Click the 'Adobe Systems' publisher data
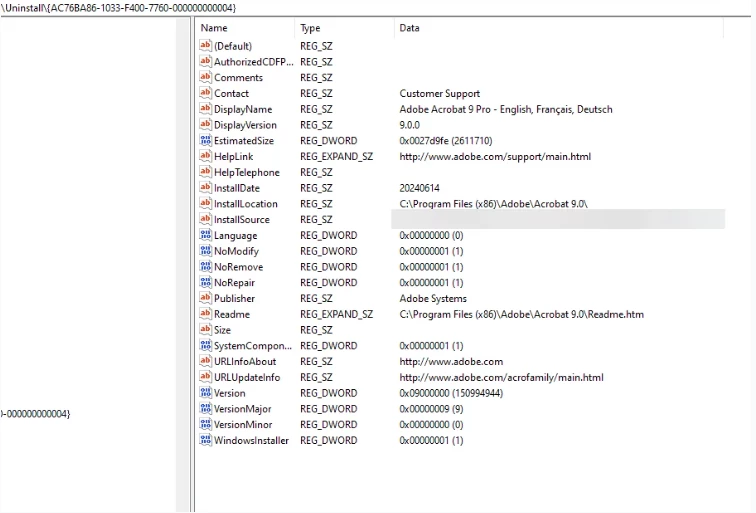This screenshot has height=513, width=756. (433, 298)
